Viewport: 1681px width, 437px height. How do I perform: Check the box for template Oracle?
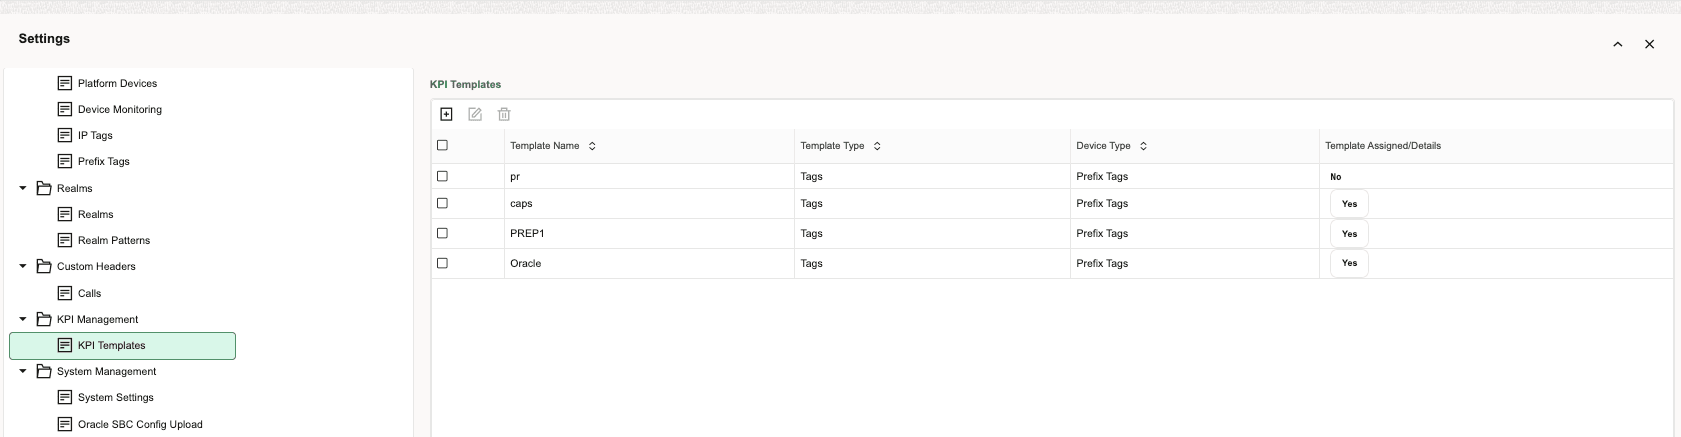442,263
